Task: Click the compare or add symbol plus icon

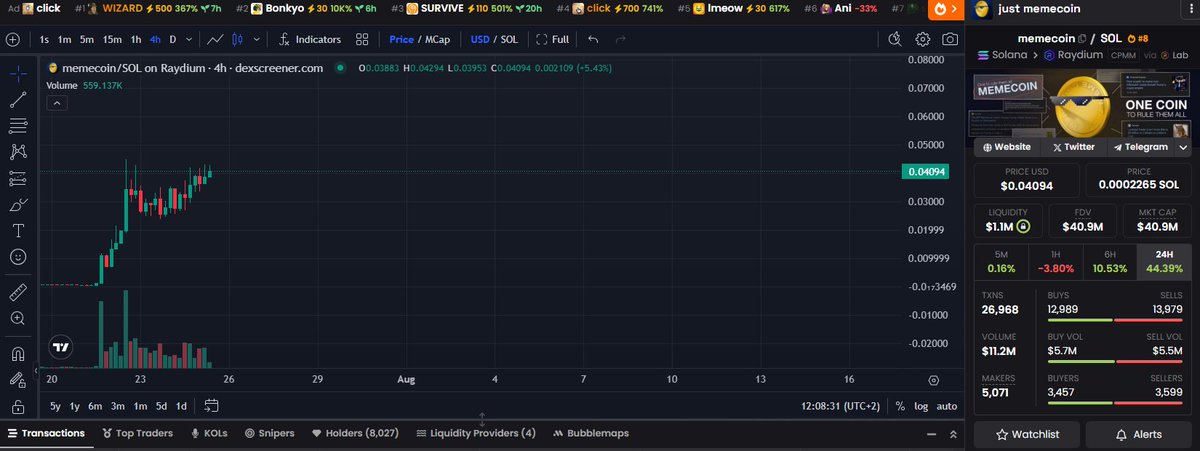Action: pyautogui.click(x=13, y=40)
